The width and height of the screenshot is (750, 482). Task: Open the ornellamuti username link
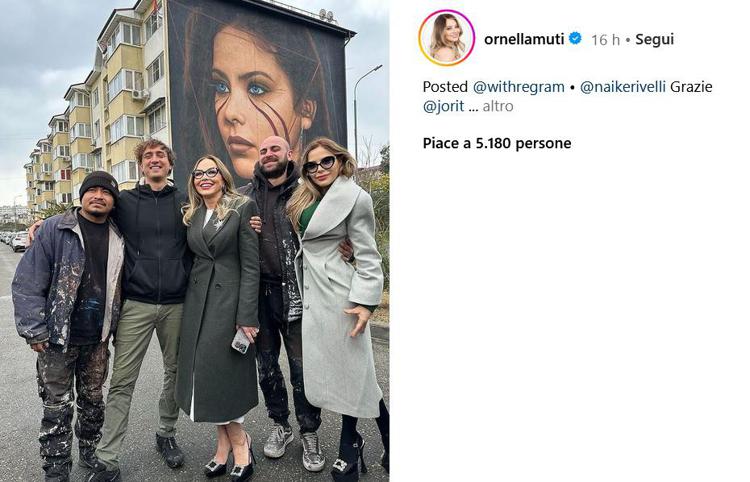[524, 39]
